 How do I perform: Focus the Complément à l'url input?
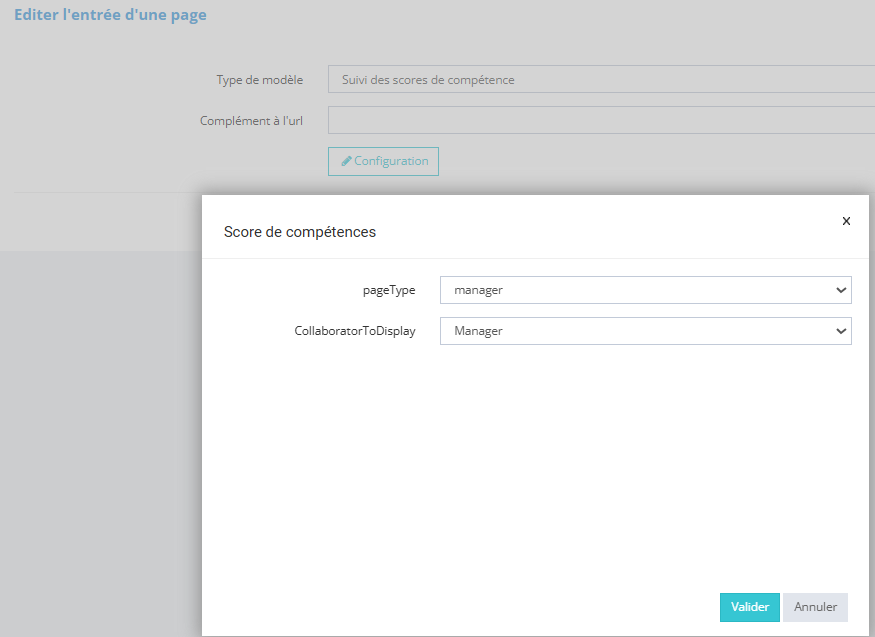click(x=600, y=121)
